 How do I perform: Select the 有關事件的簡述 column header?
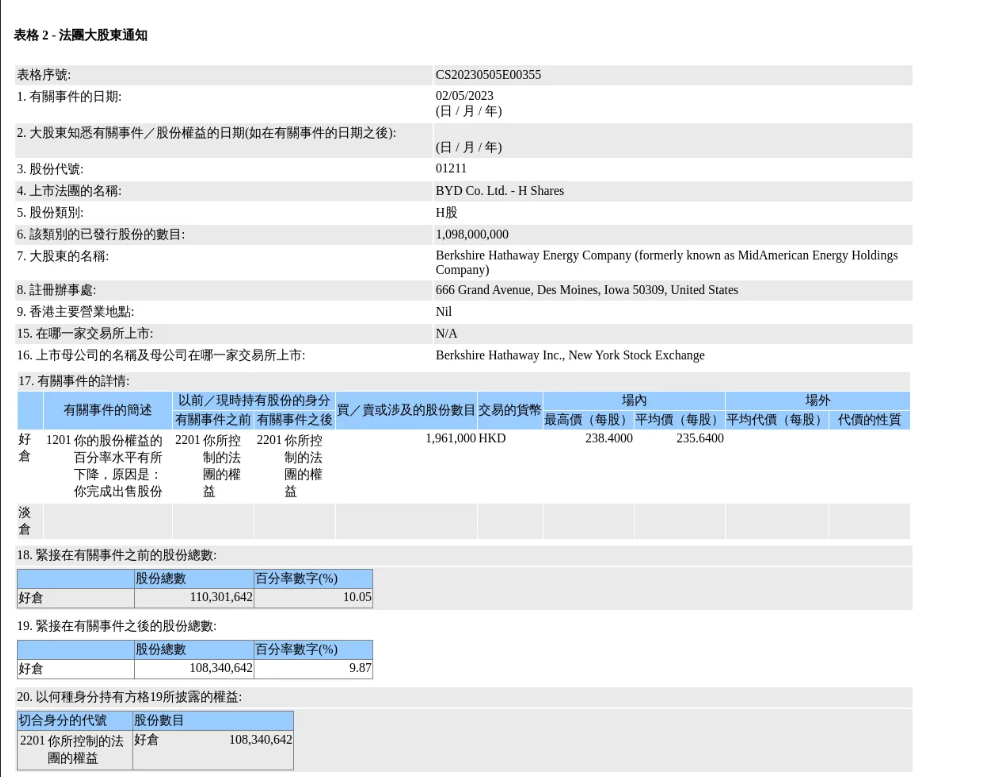(108, 410)
